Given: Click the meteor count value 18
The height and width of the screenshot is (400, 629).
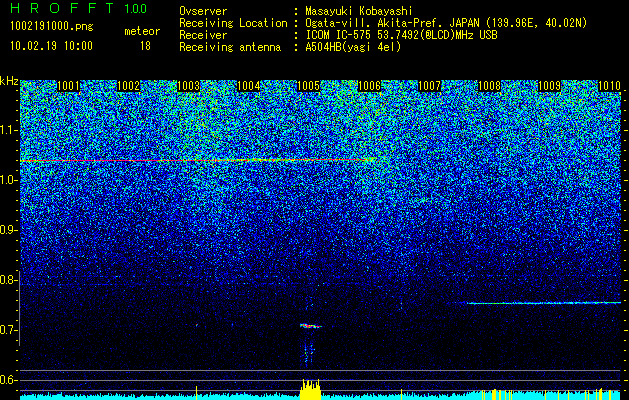Looking at the screenshot, I should pyautogui.click(x=145, y=46).
